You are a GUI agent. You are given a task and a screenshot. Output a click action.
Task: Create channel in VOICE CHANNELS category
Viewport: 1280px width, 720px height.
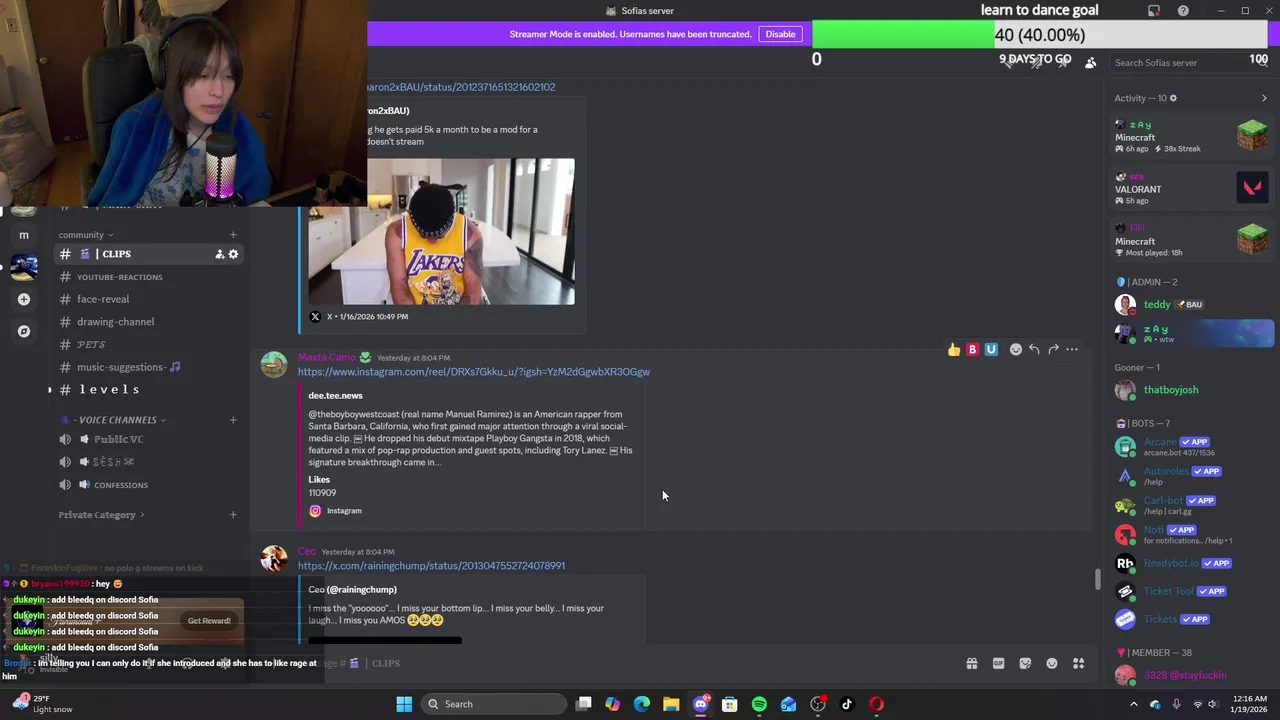[x=233, y=420]
